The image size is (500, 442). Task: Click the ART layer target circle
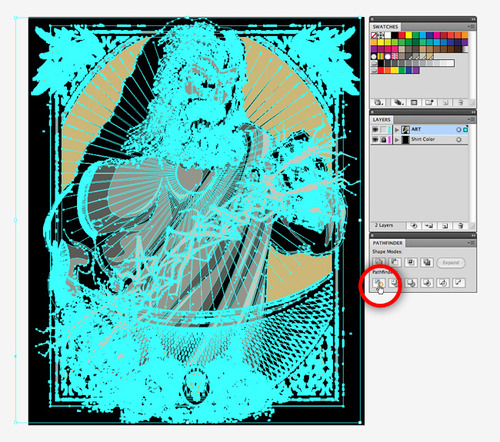[x=459, y=130]
